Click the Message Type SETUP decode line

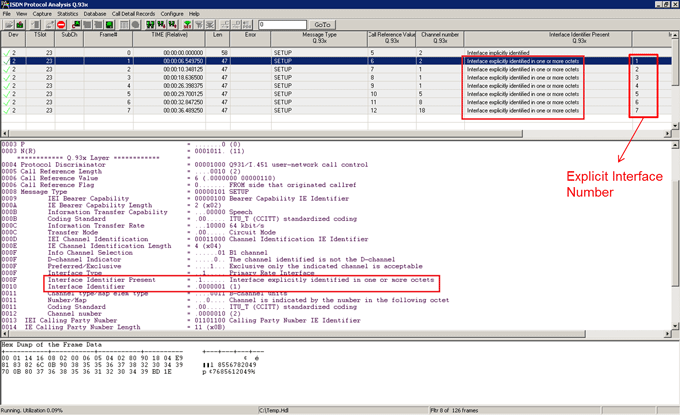coord(125,192)
